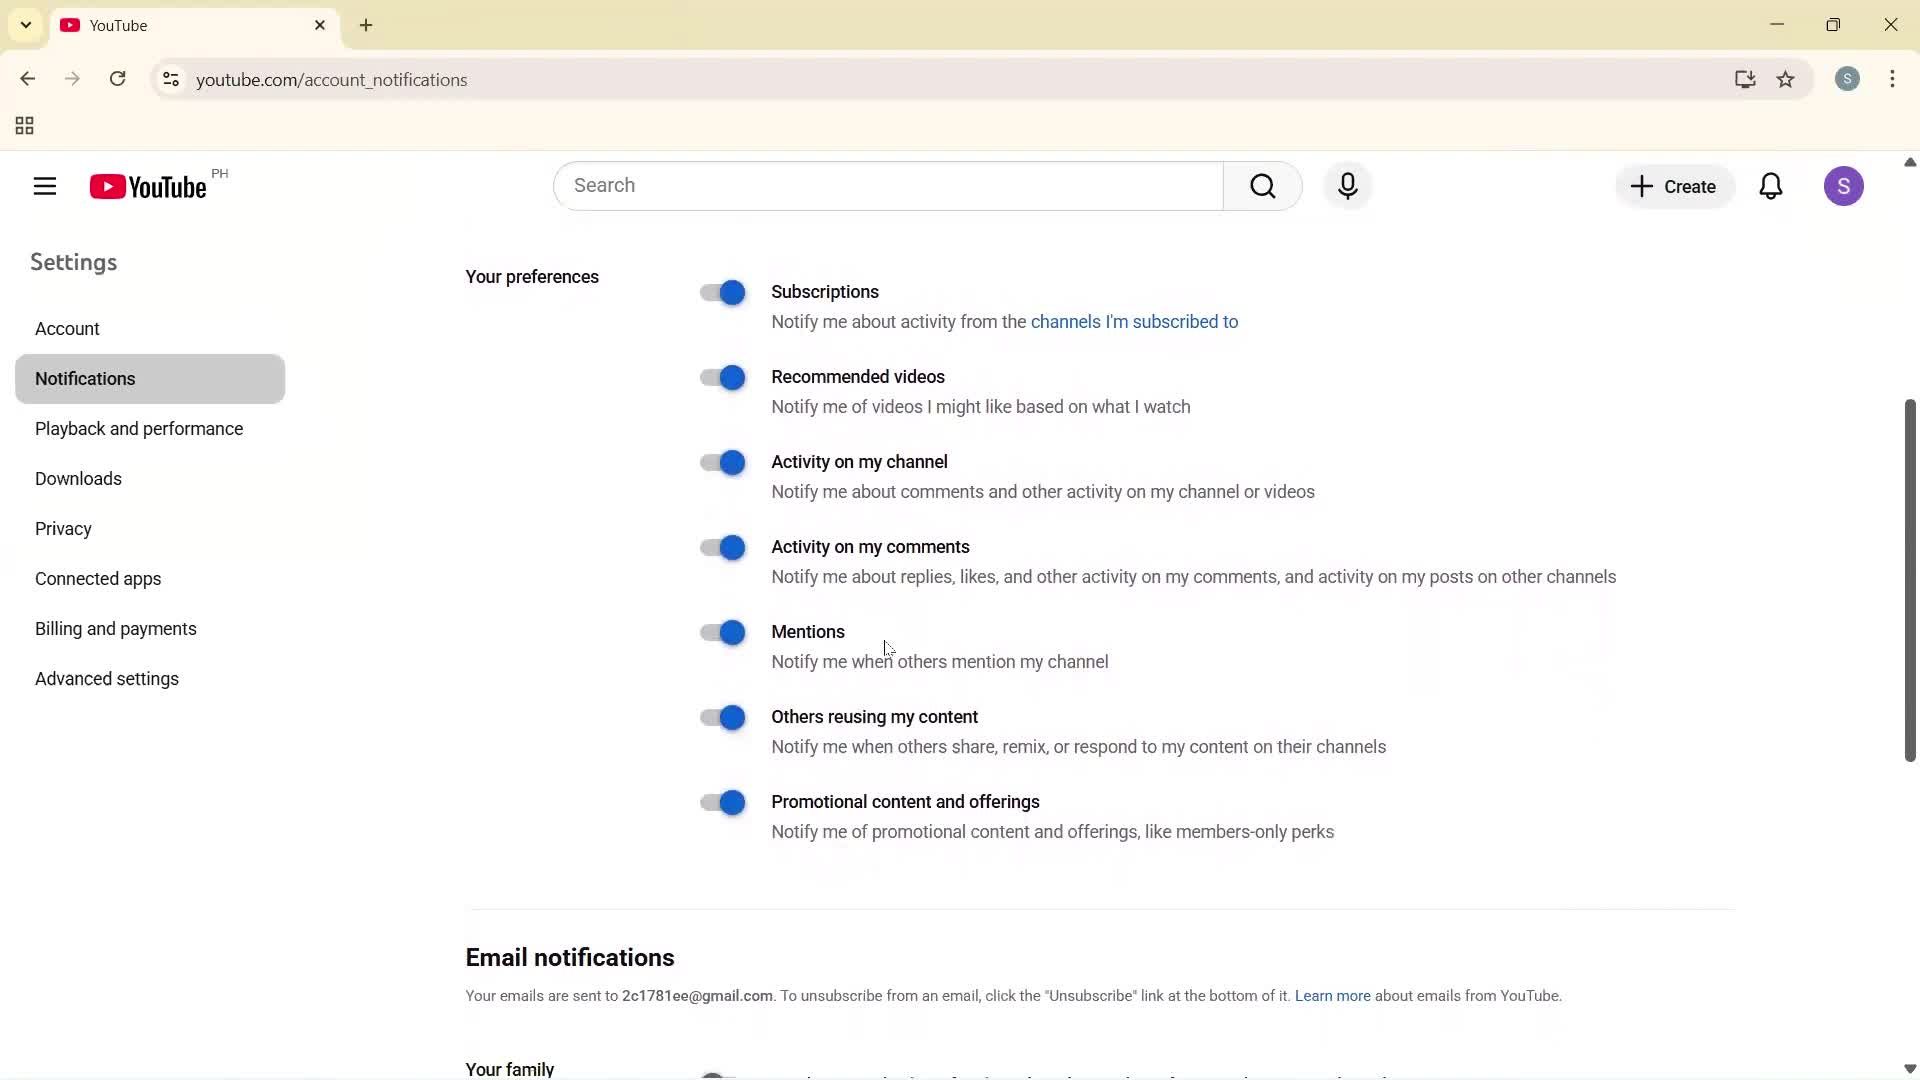Switch to the Account settings section
The height and width of the screenshot is (1080, 1920).
(x=67, y=328)
